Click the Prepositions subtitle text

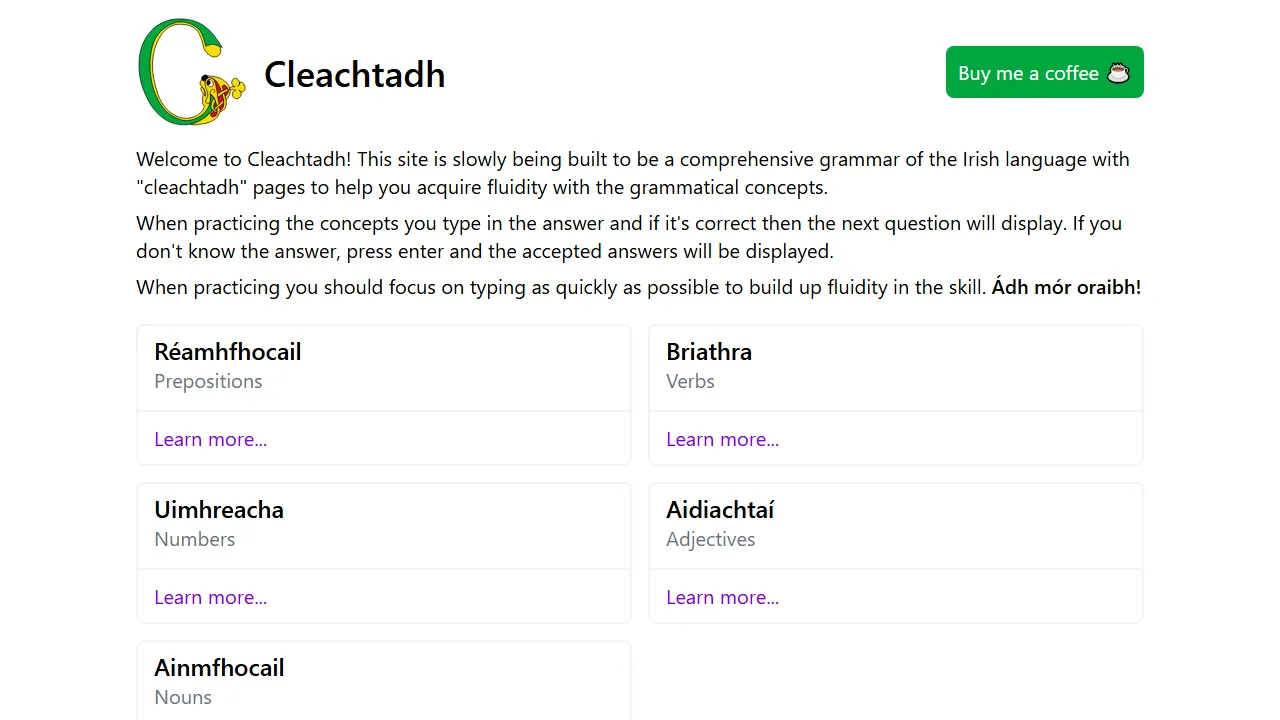(208, 381)
